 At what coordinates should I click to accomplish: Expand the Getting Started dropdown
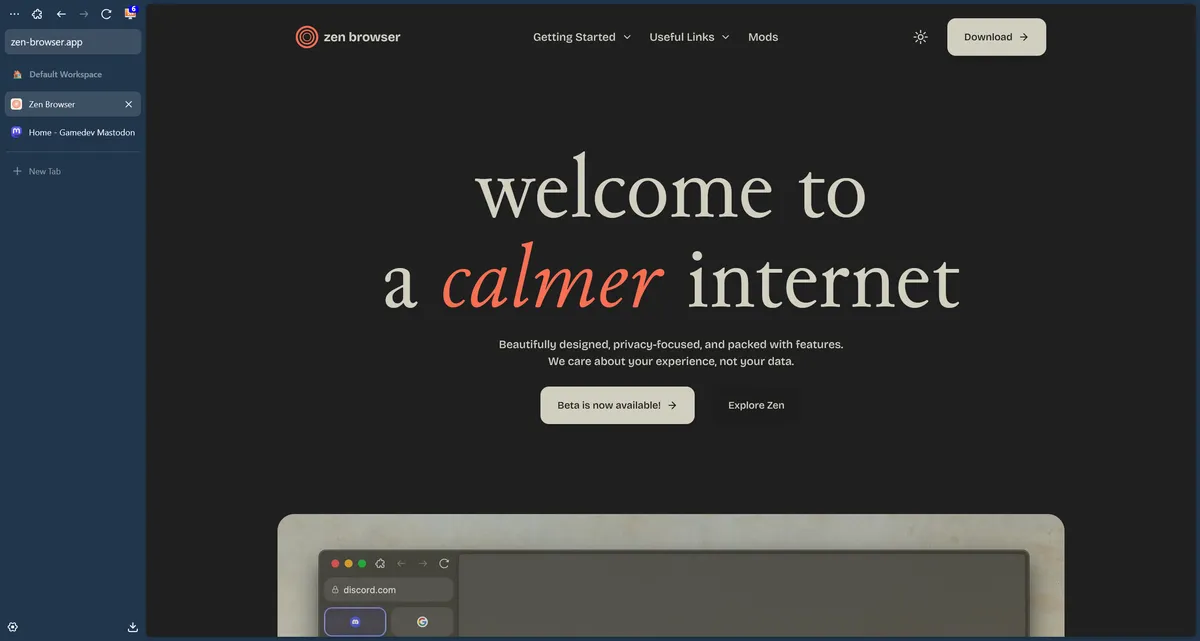click(581, 37)
